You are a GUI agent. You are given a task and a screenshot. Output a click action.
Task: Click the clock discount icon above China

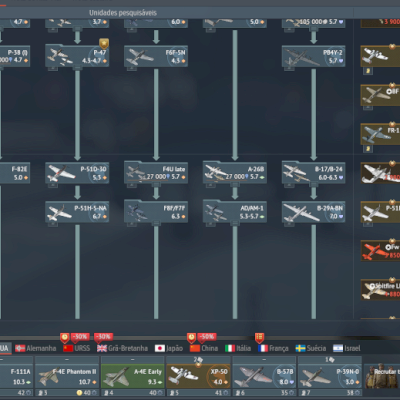coord(191,338)
